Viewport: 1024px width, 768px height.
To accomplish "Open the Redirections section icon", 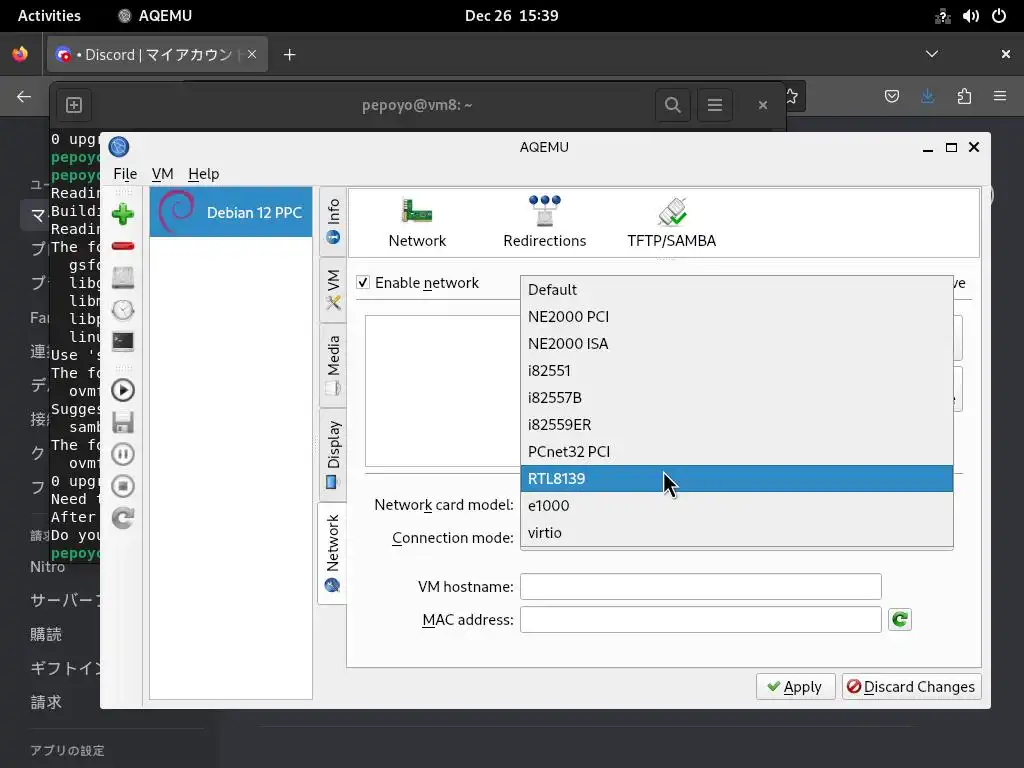I will tap(545, 223).
